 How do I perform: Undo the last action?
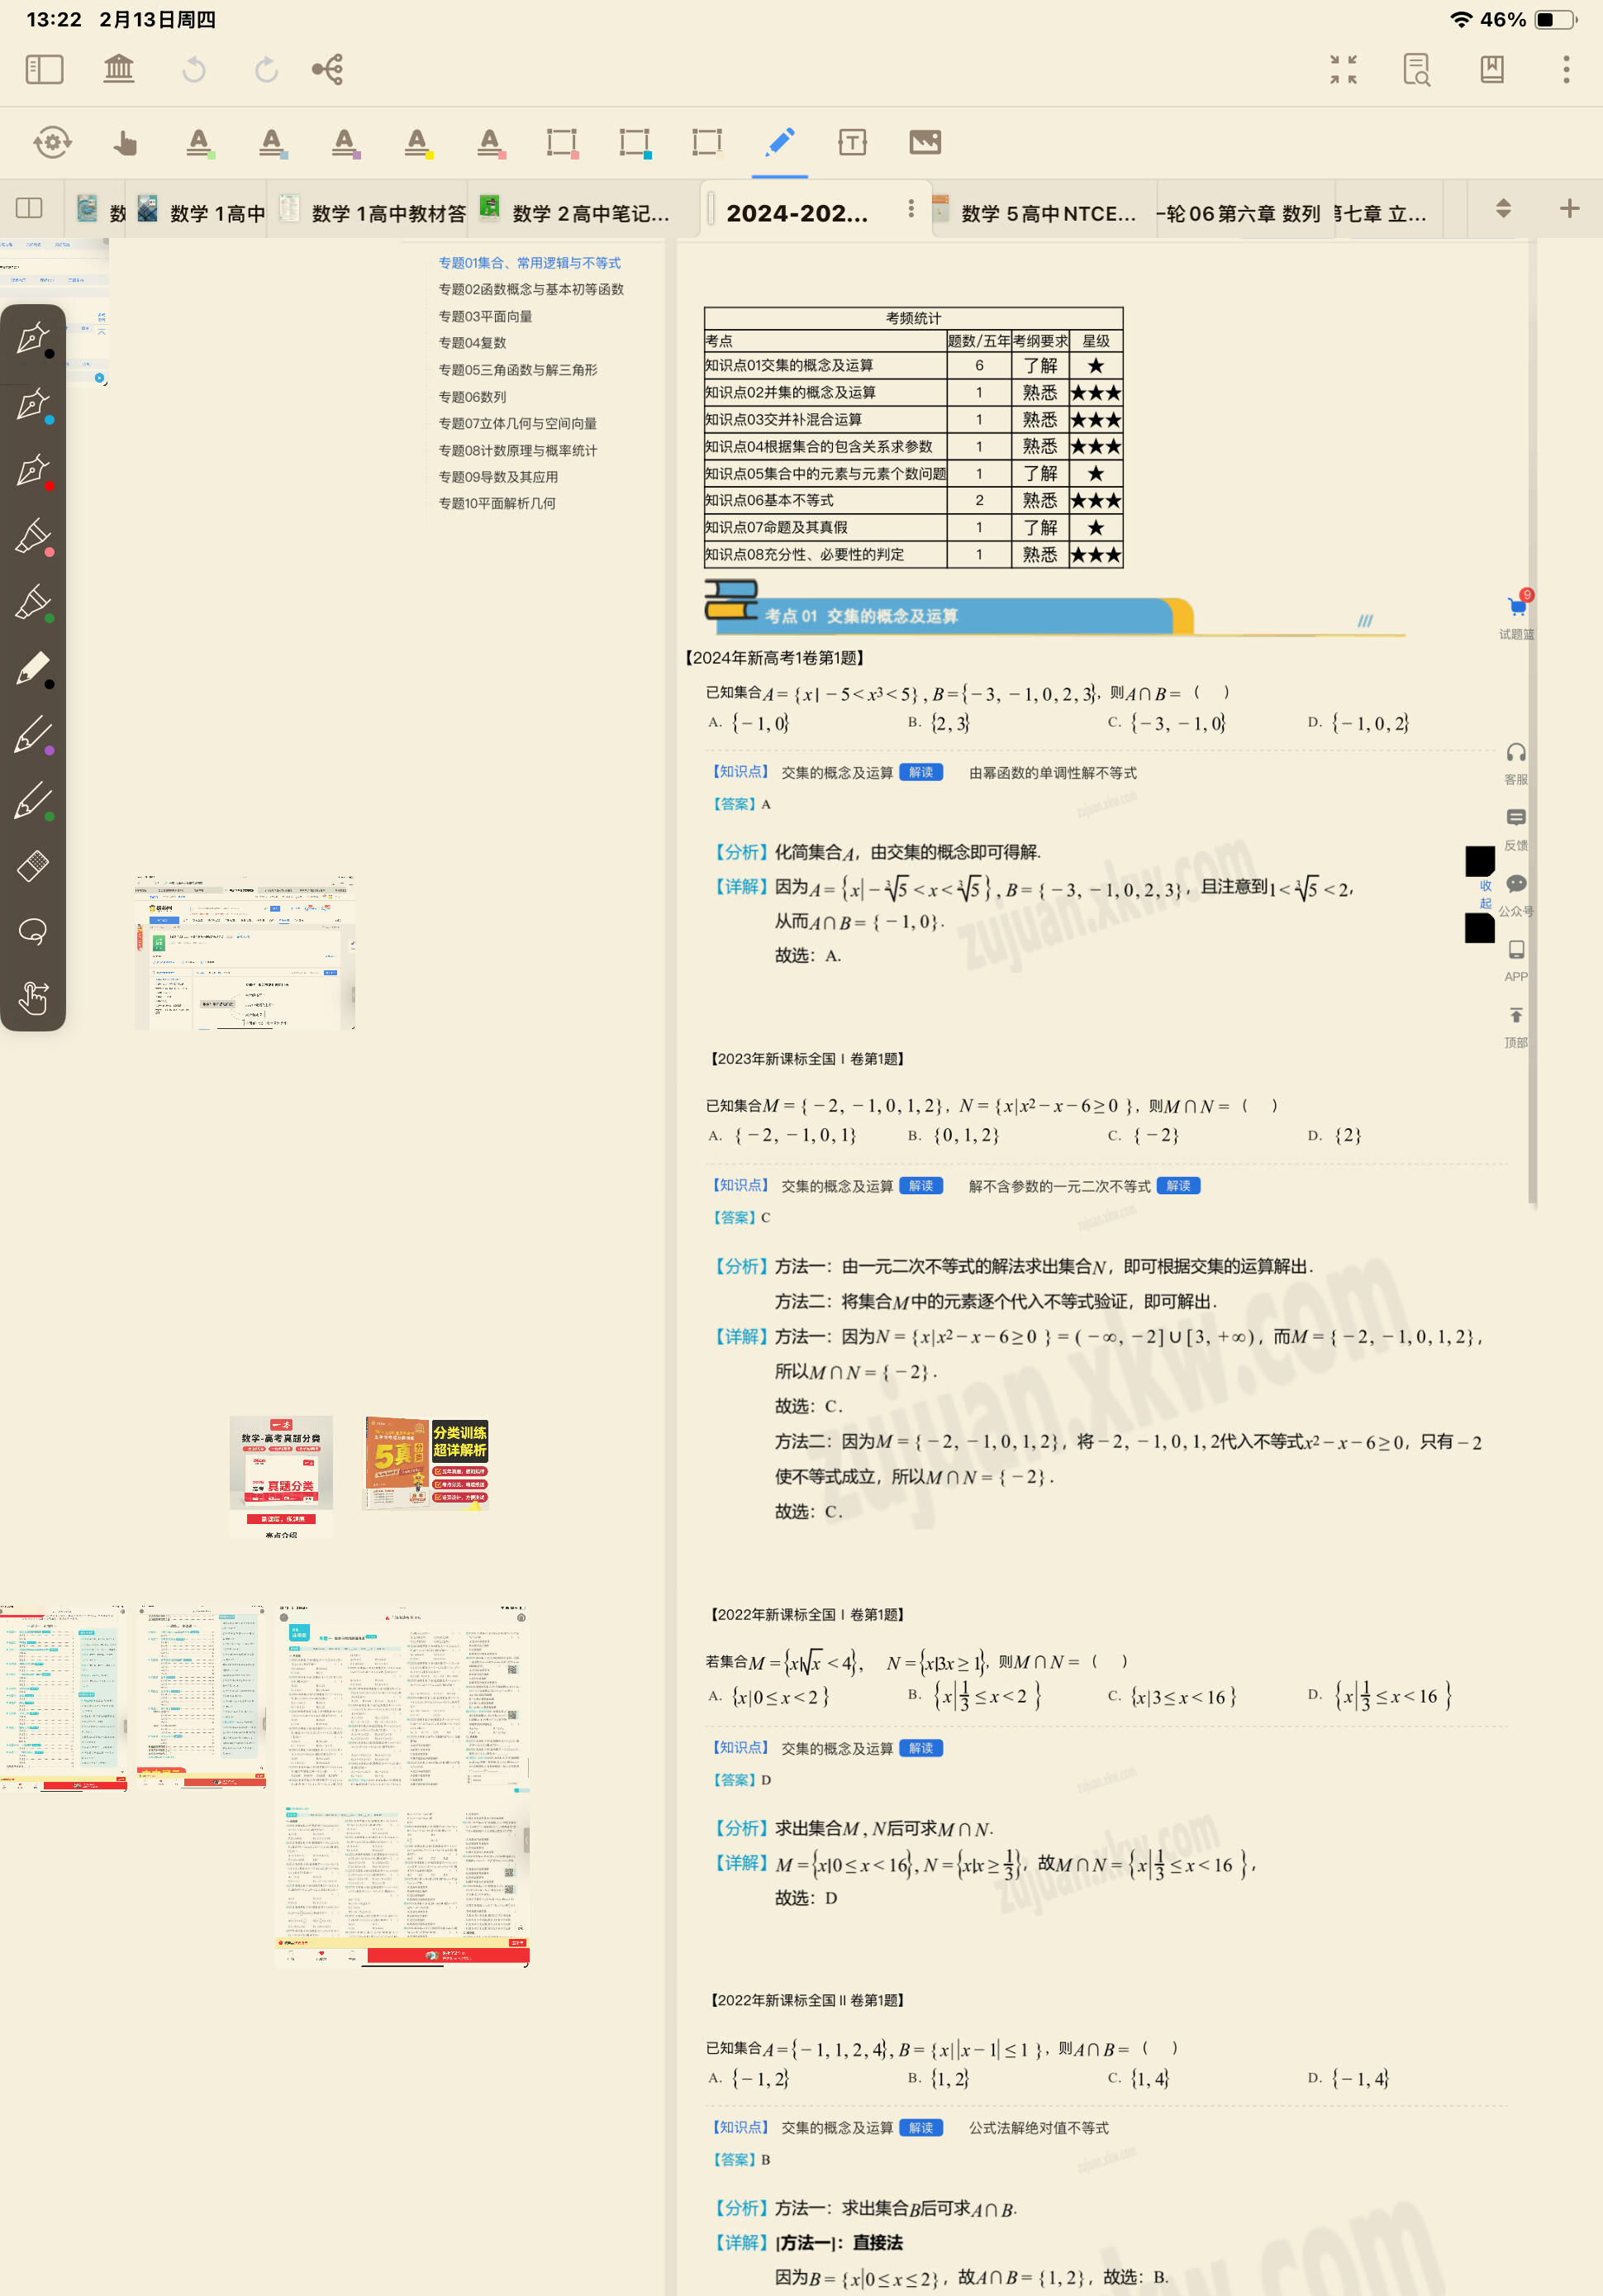coord(194,69)
